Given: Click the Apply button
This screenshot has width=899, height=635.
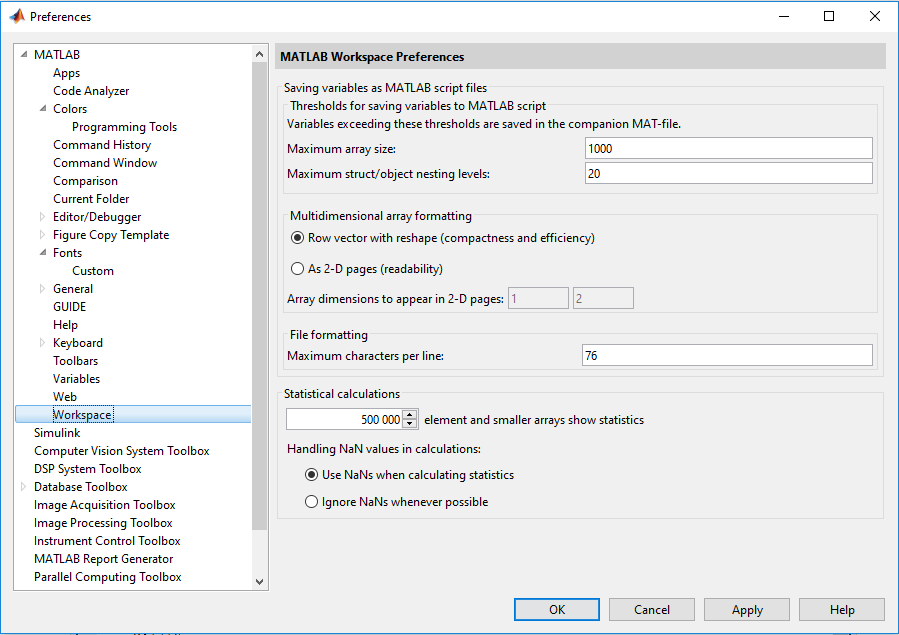Looking at the screenshot, I should point(747,610).
